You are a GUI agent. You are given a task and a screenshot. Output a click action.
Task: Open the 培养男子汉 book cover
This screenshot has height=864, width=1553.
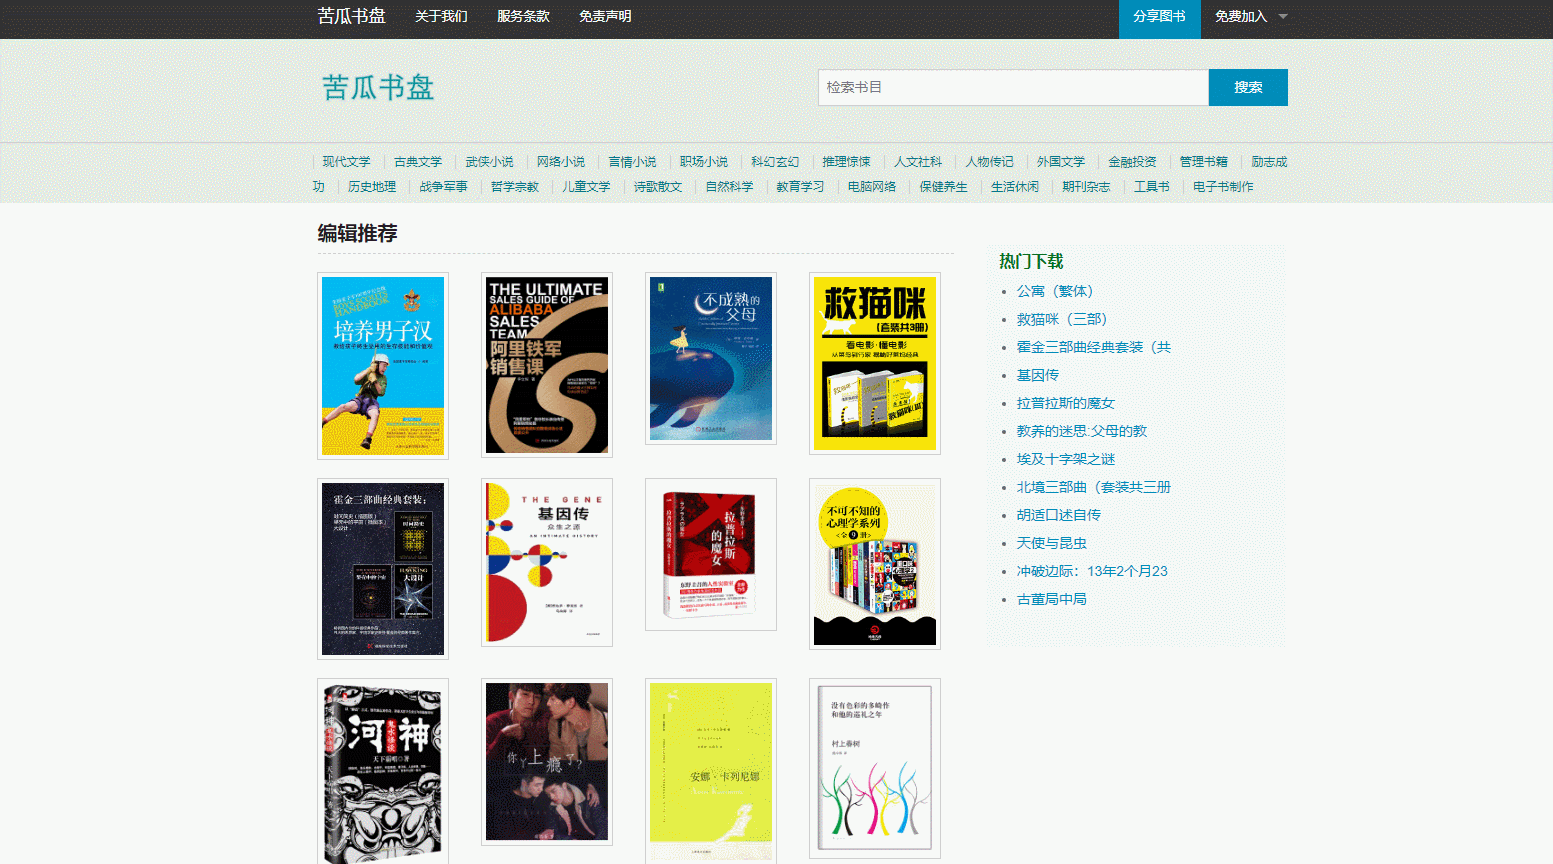click(x=383, y=366)
